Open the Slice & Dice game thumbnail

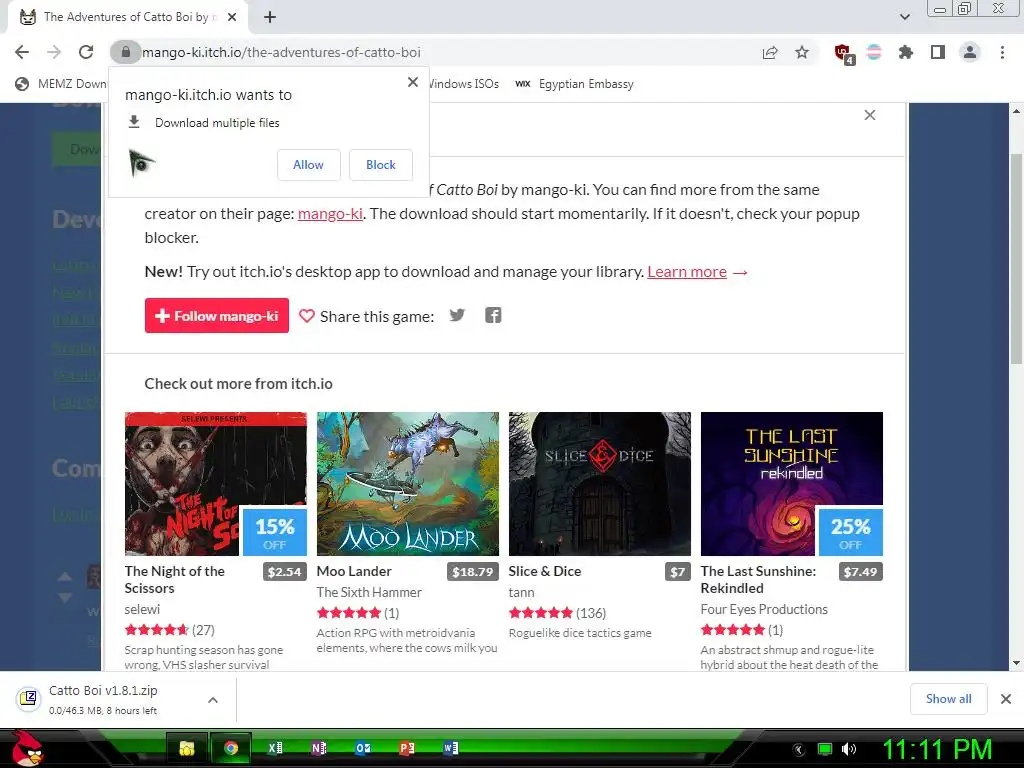pos(600,484)
